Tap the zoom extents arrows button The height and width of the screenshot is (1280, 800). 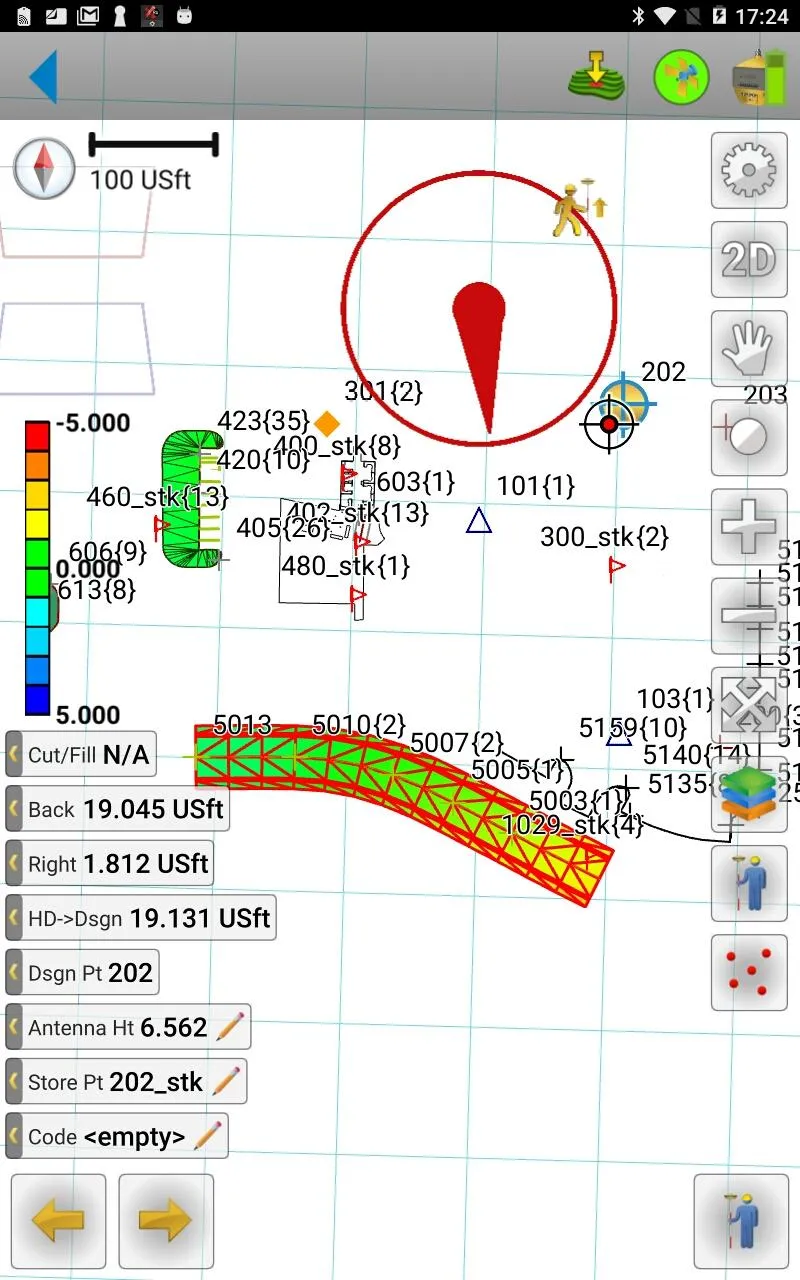click(x=749, y=705)
